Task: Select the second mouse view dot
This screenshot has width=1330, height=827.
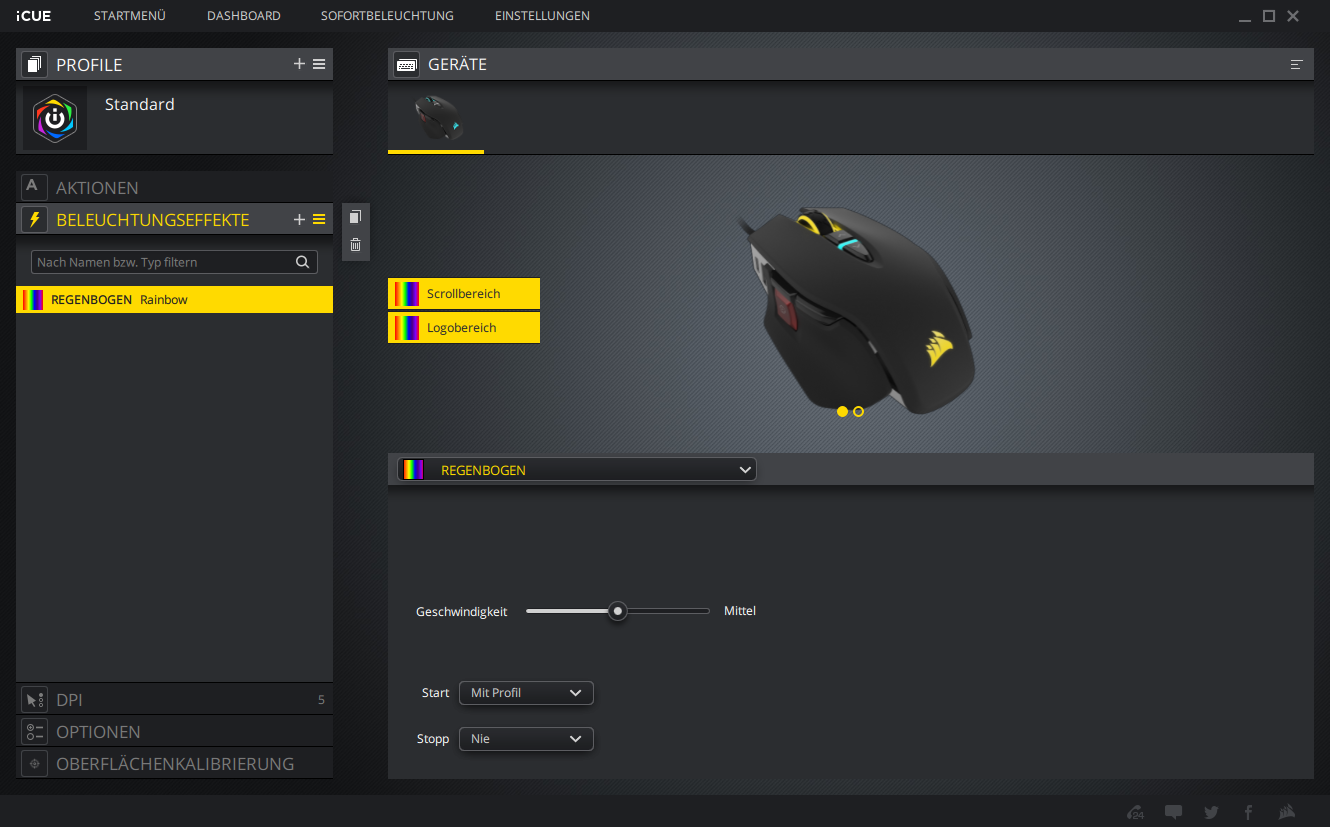Action: [858, 411]
